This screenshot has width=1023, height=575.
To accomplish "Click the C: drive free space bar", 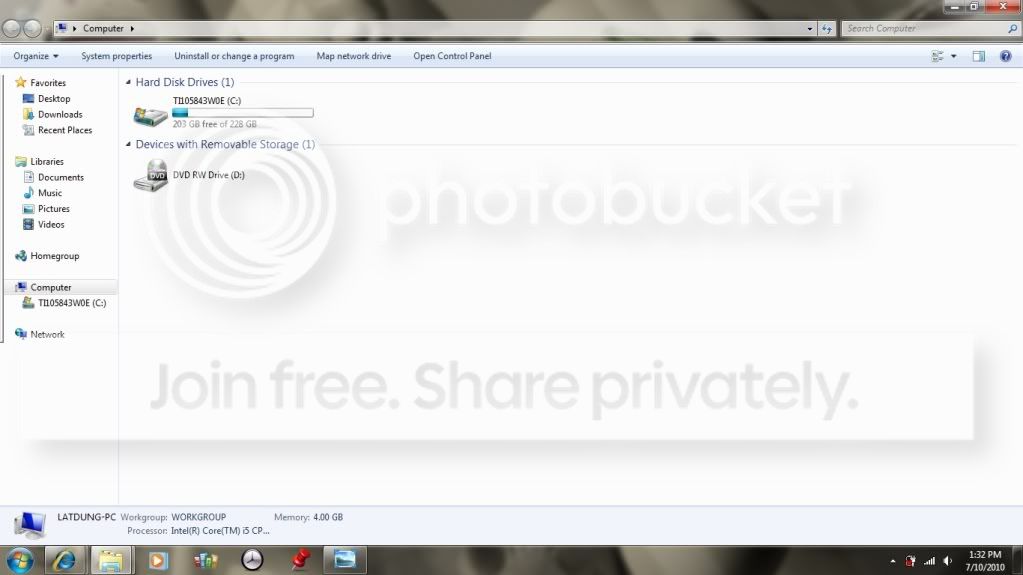I will tap(243, 113).
